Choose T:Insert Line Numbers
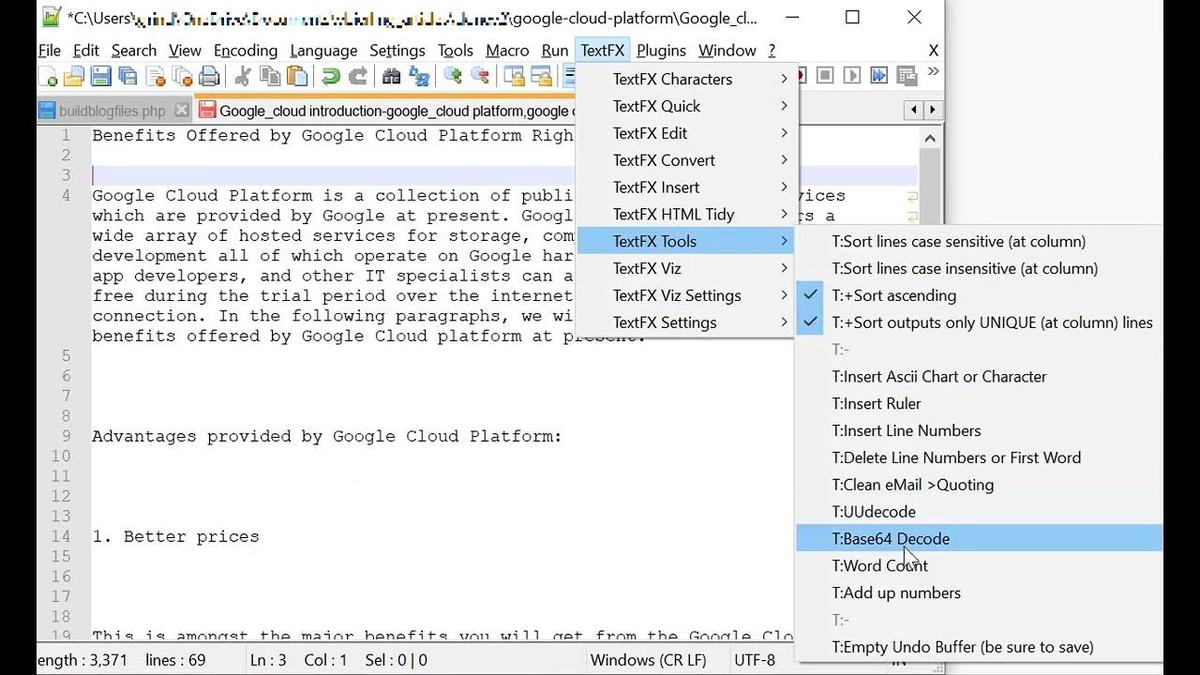 click(x=906, y=430)
